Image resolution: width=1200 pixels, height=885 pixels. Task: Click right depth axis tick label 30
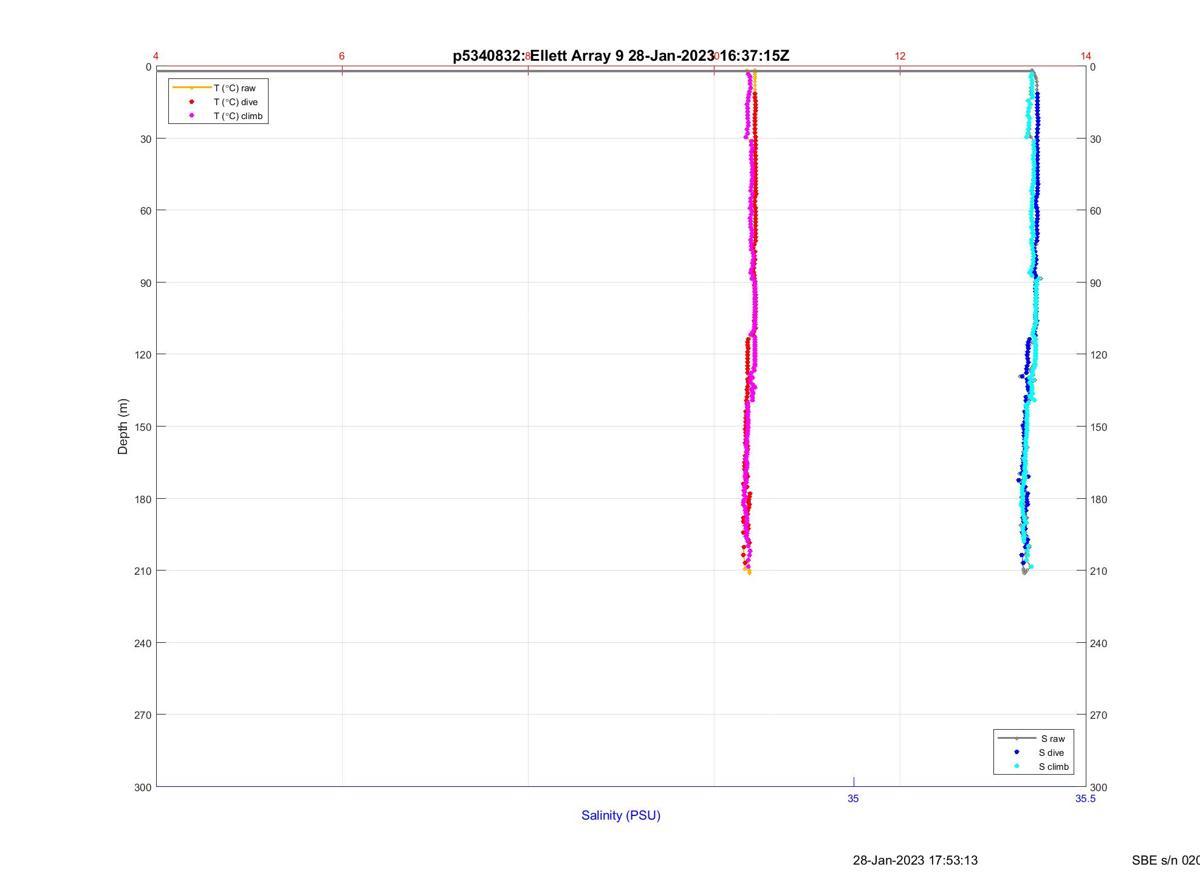1097,139
